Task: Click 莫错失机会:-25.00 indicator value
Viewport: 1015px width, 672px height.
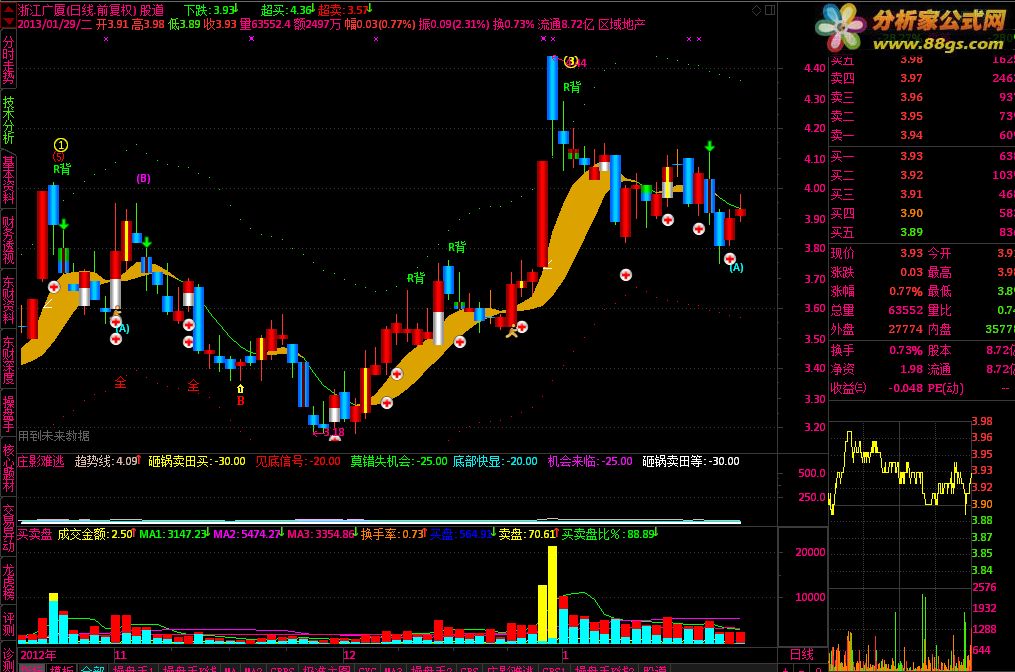Action: pyautogui.click(x=399, y=461)
